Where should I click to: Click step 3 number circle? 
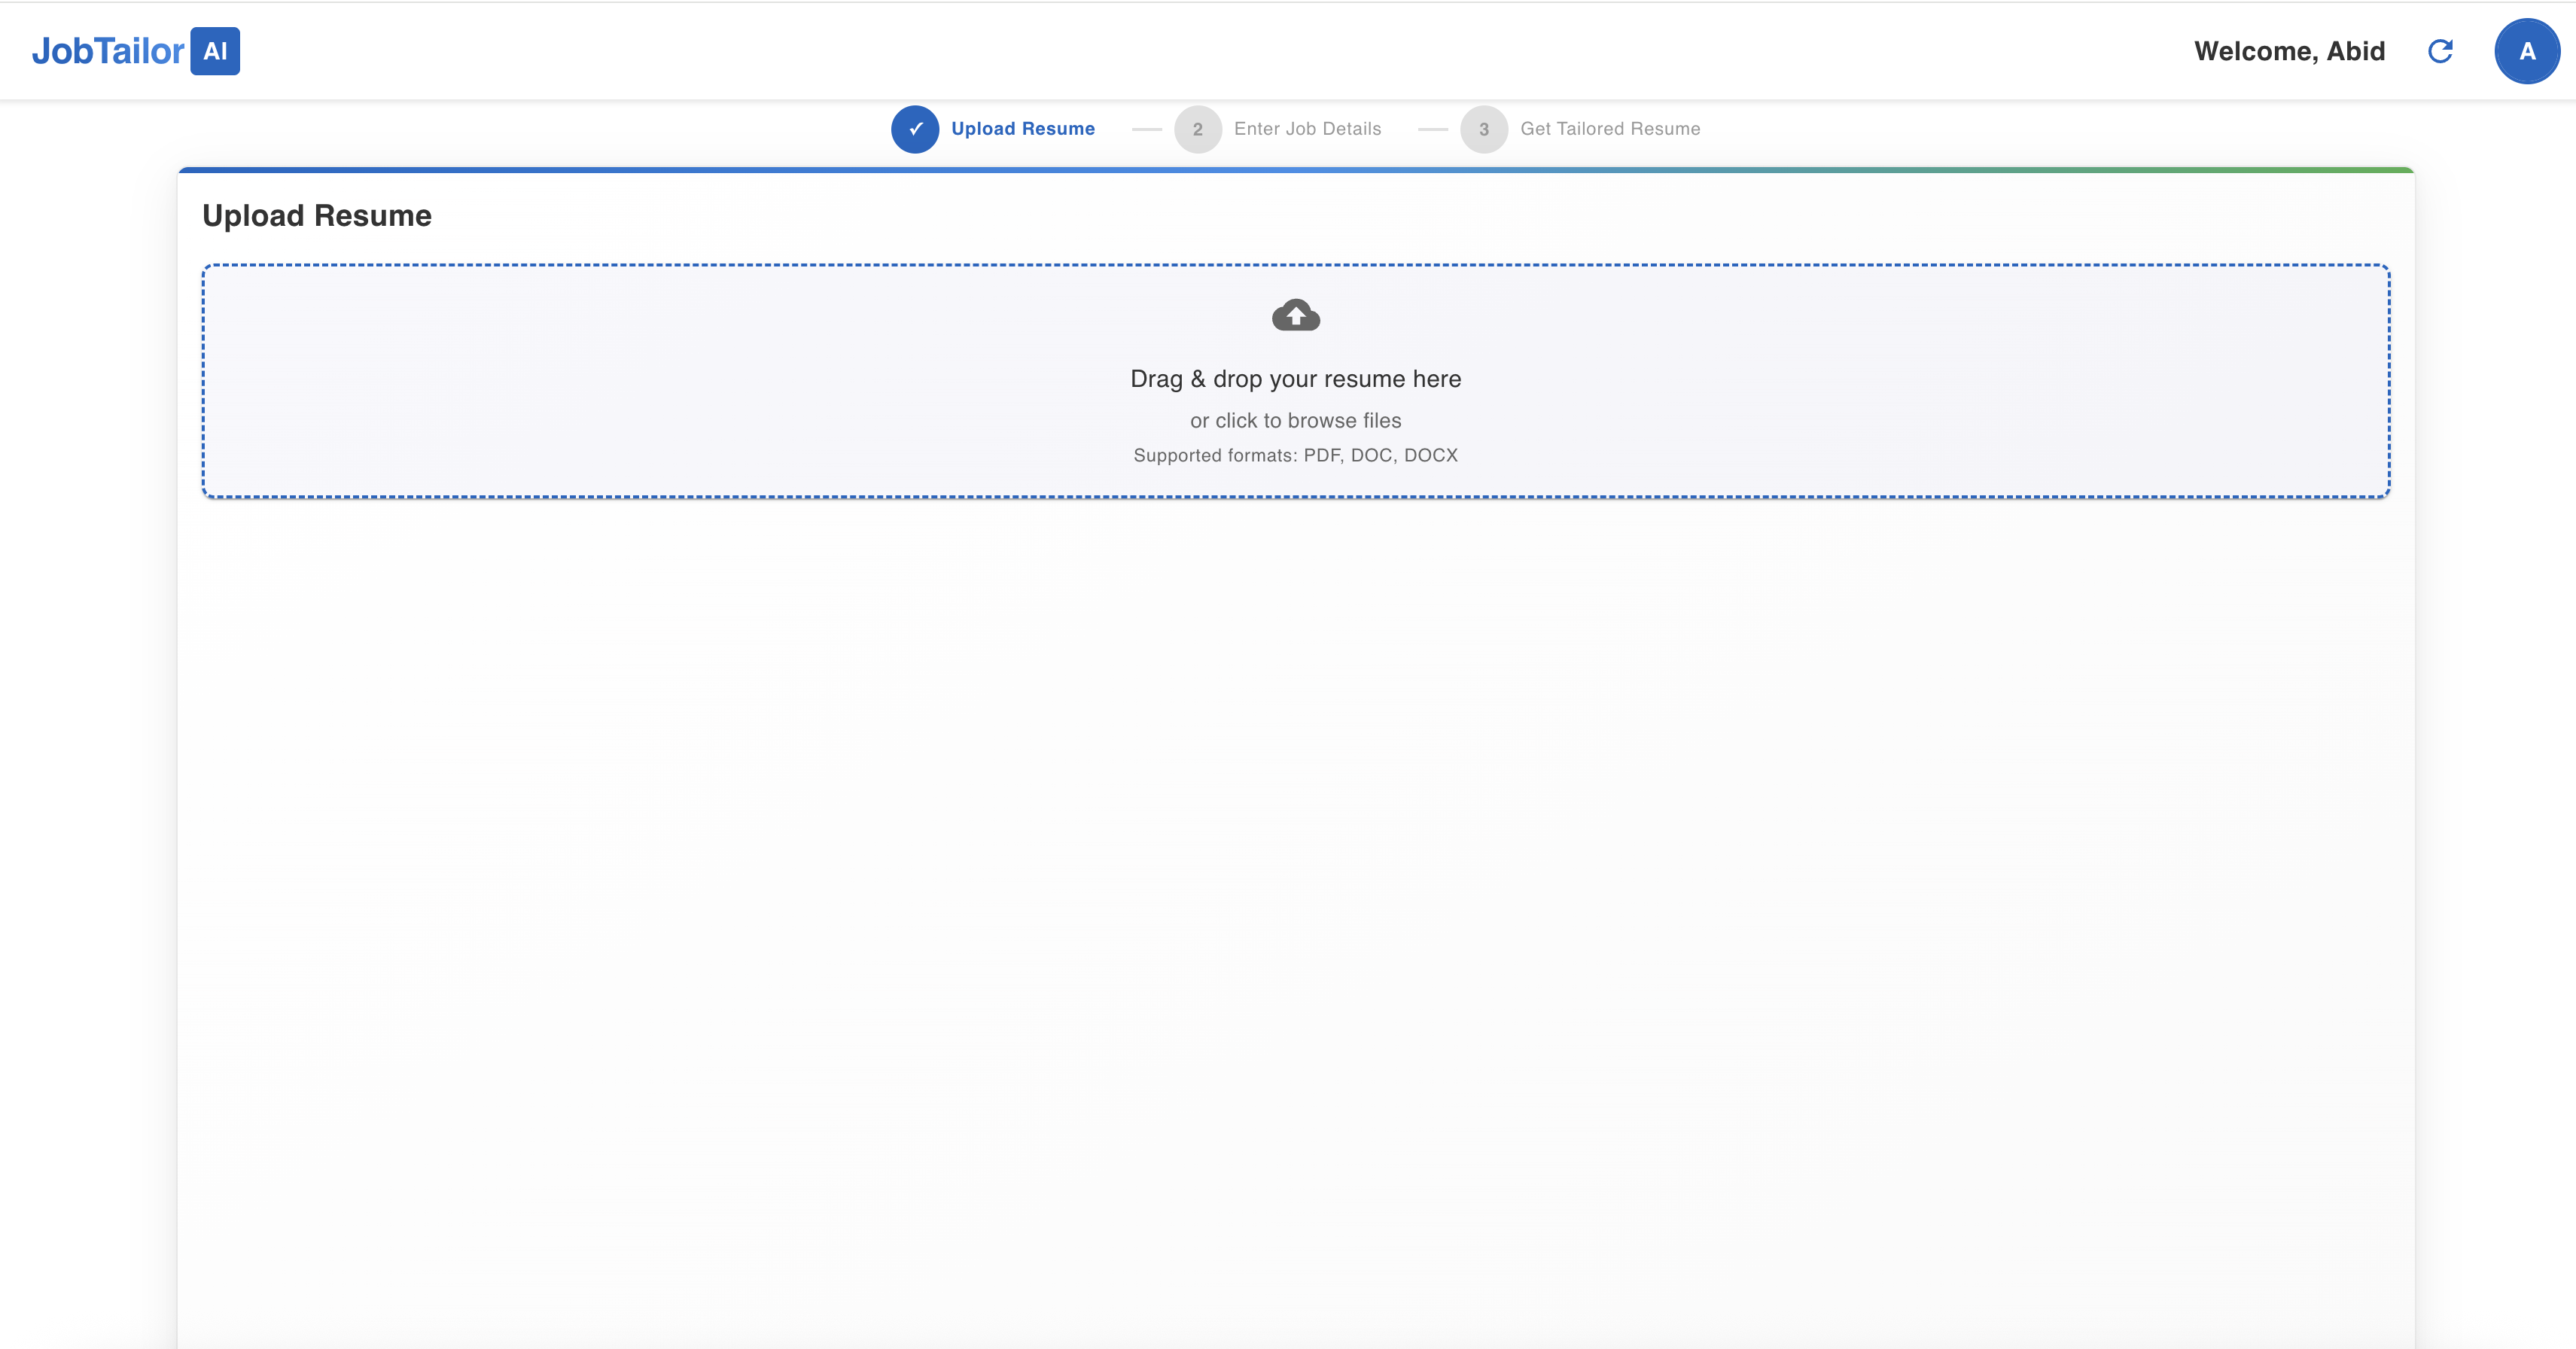[1483, 129]
